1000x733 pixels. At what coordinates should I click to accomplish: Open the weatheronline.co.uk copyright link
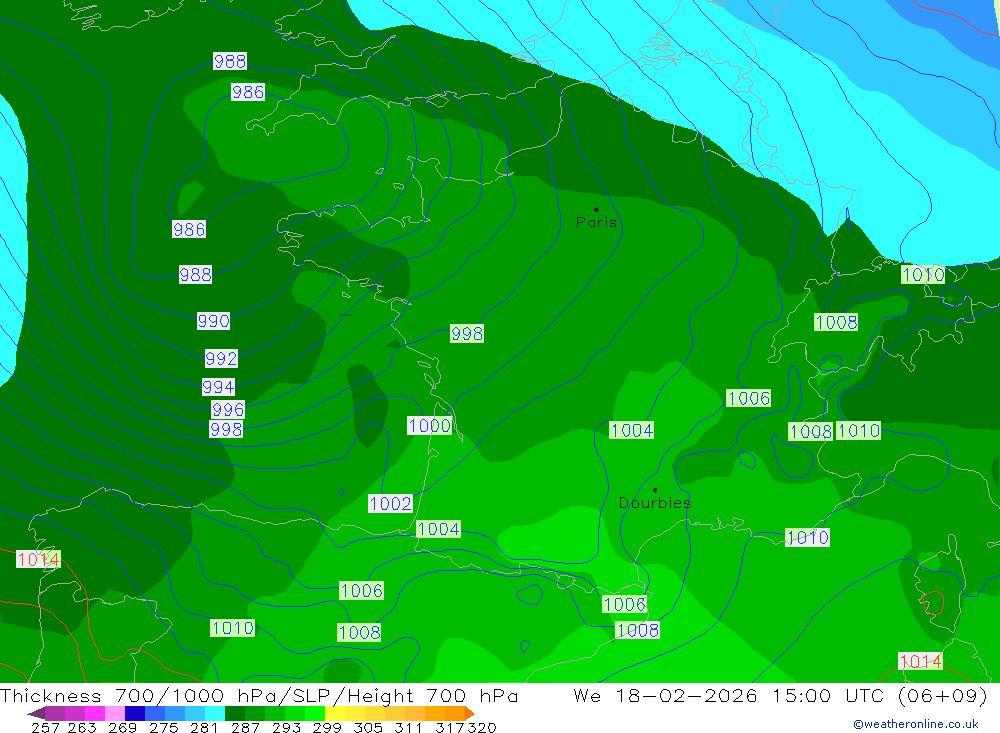915,724
